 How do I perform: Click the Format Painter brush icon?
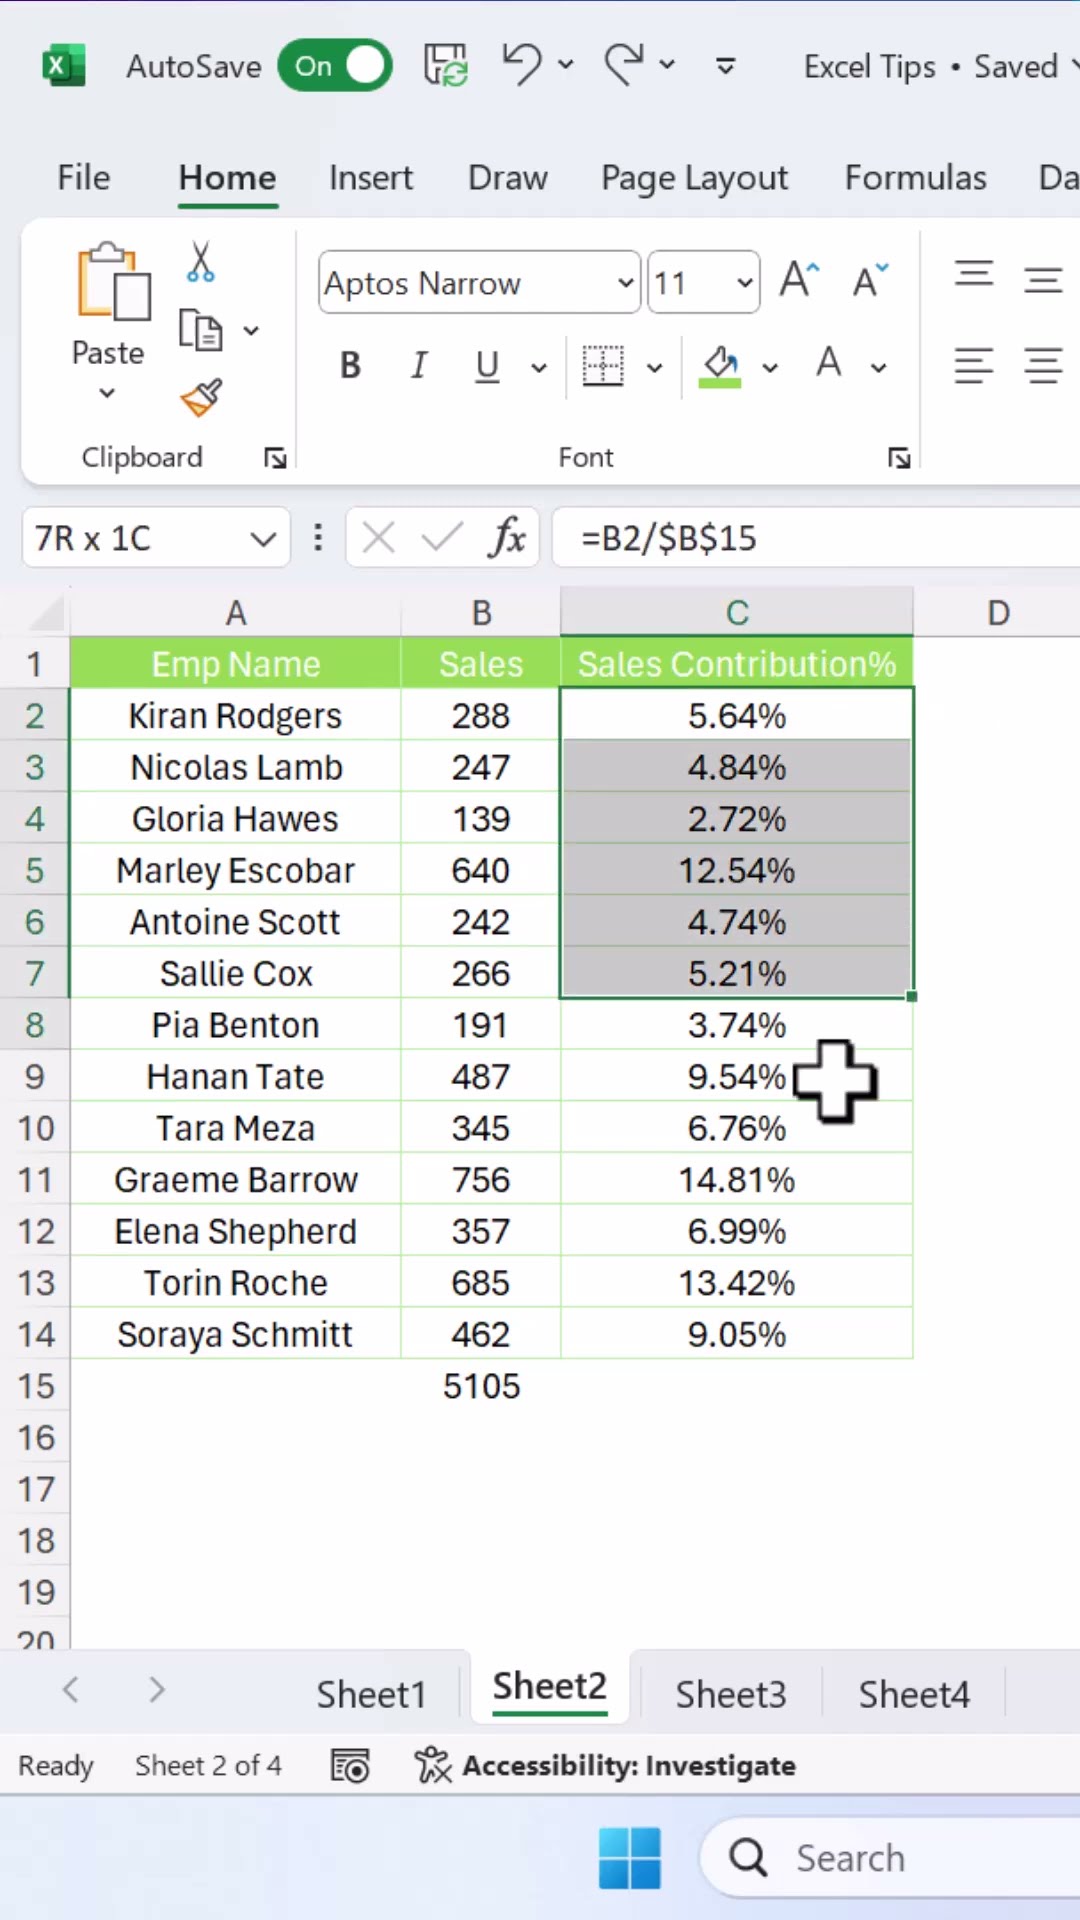pyautogui.click(x=201, y=398)
